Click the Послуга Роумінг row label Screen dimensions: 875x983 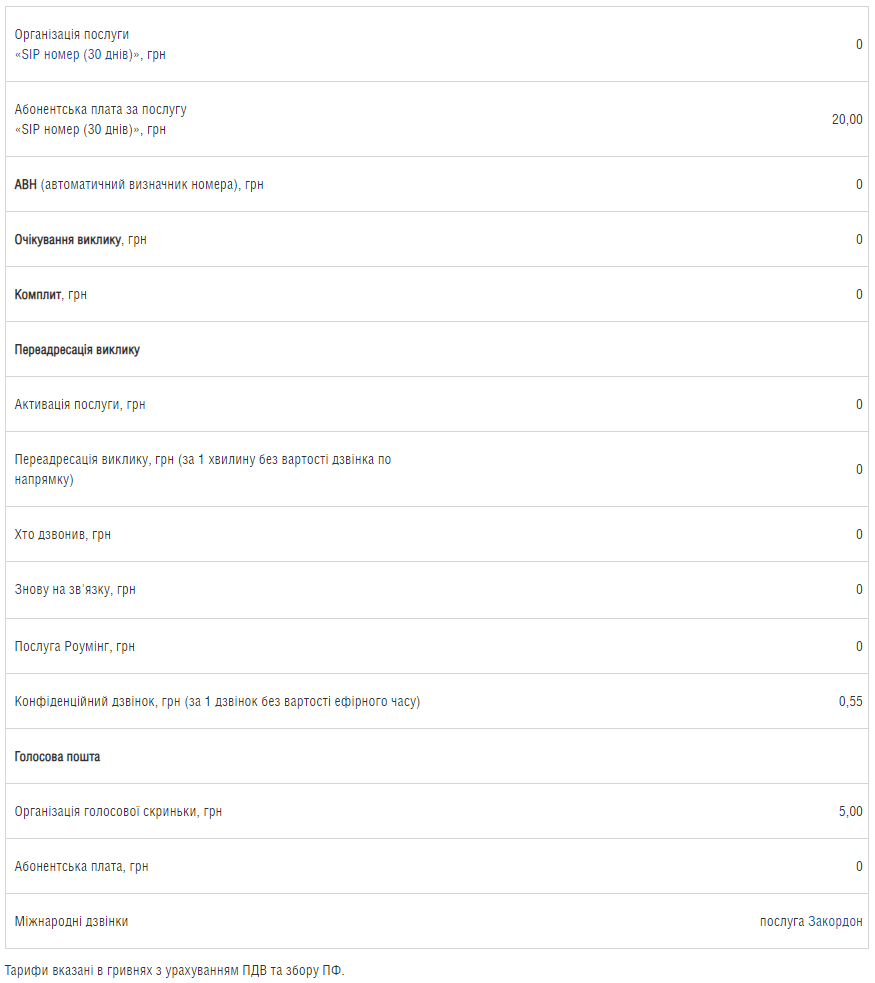click(x=75, y=646)
